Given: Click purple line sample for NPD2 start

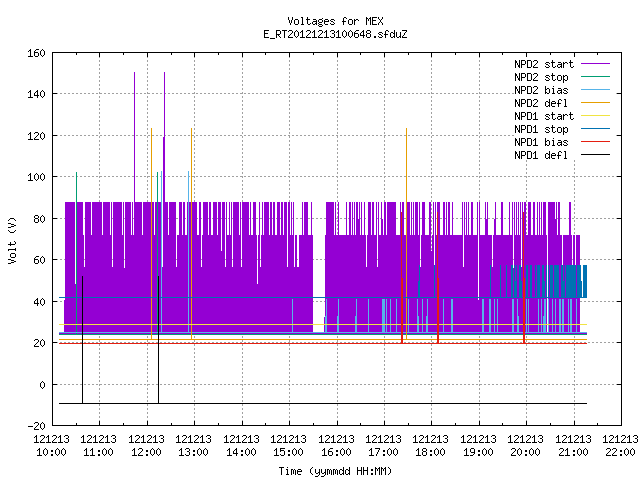Looking at the screenshot, I should click(x=595, y=64).
